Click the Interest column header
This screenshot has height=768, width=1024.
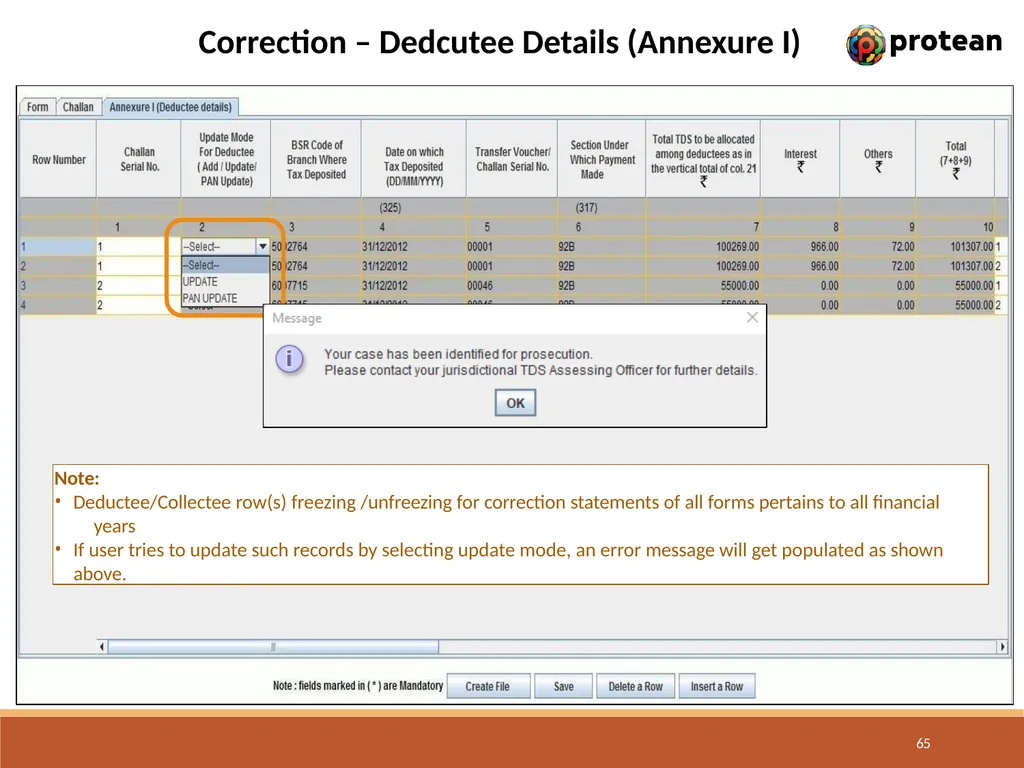point(800,159)
